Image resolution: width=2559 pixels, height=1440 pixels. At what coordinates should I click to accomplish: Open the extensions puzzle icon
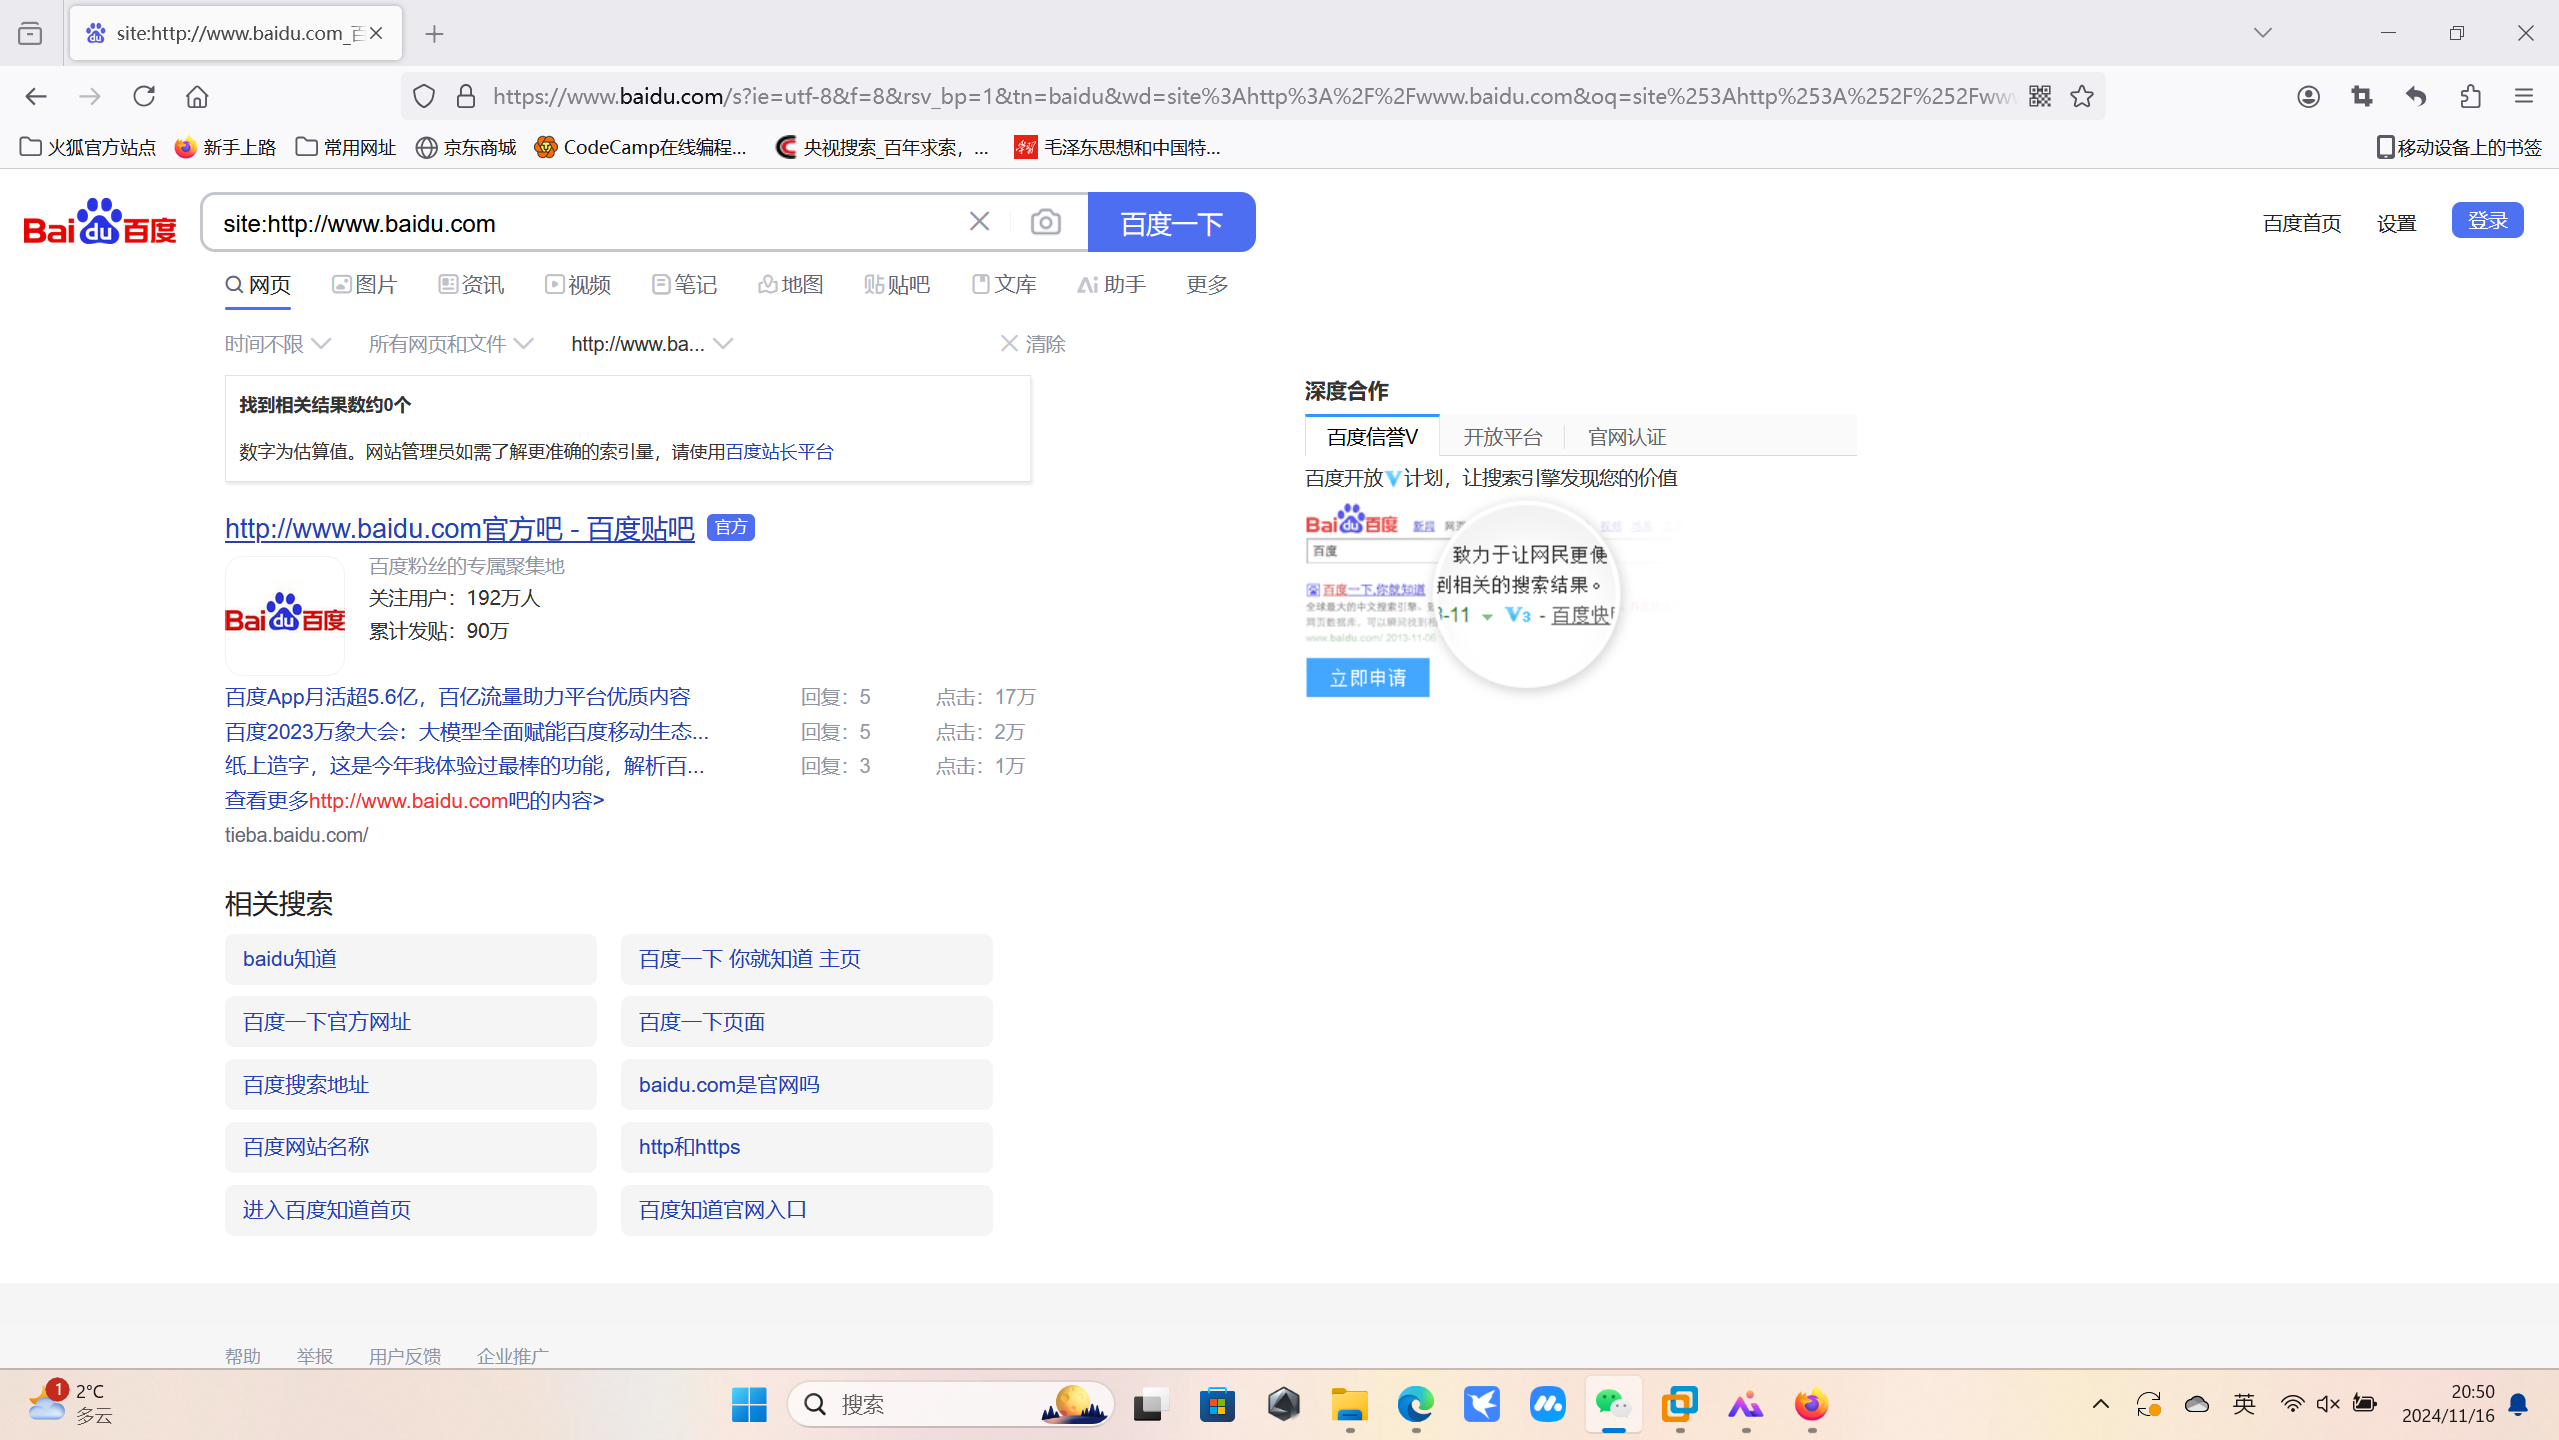2470,96
